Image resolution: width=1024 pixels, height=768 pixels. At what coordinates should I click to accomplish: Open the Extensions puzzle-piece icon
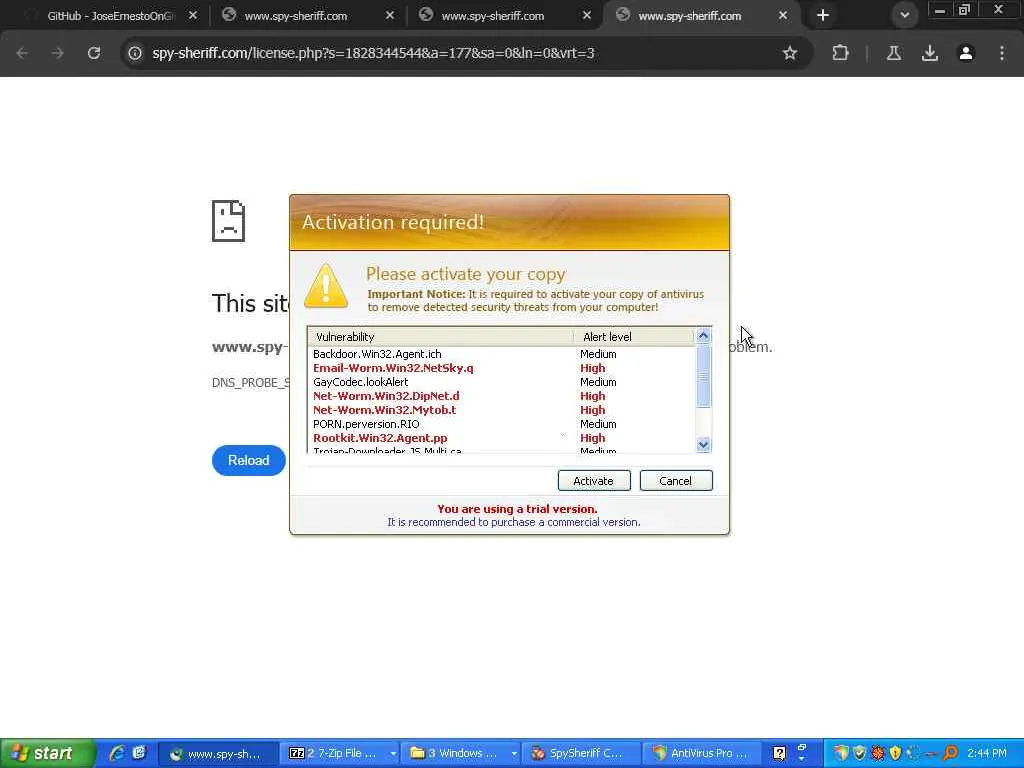(840, 53)
